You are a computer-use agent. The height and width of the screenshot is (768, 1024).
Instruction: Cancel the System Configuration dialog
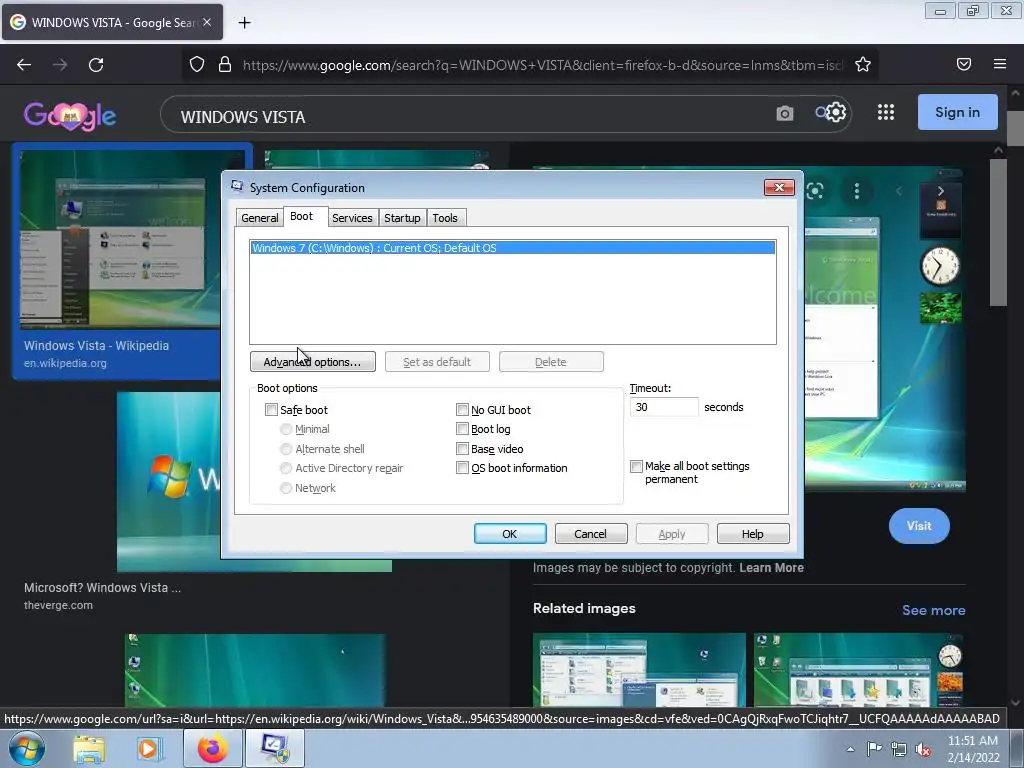click(x=591, y=534)
